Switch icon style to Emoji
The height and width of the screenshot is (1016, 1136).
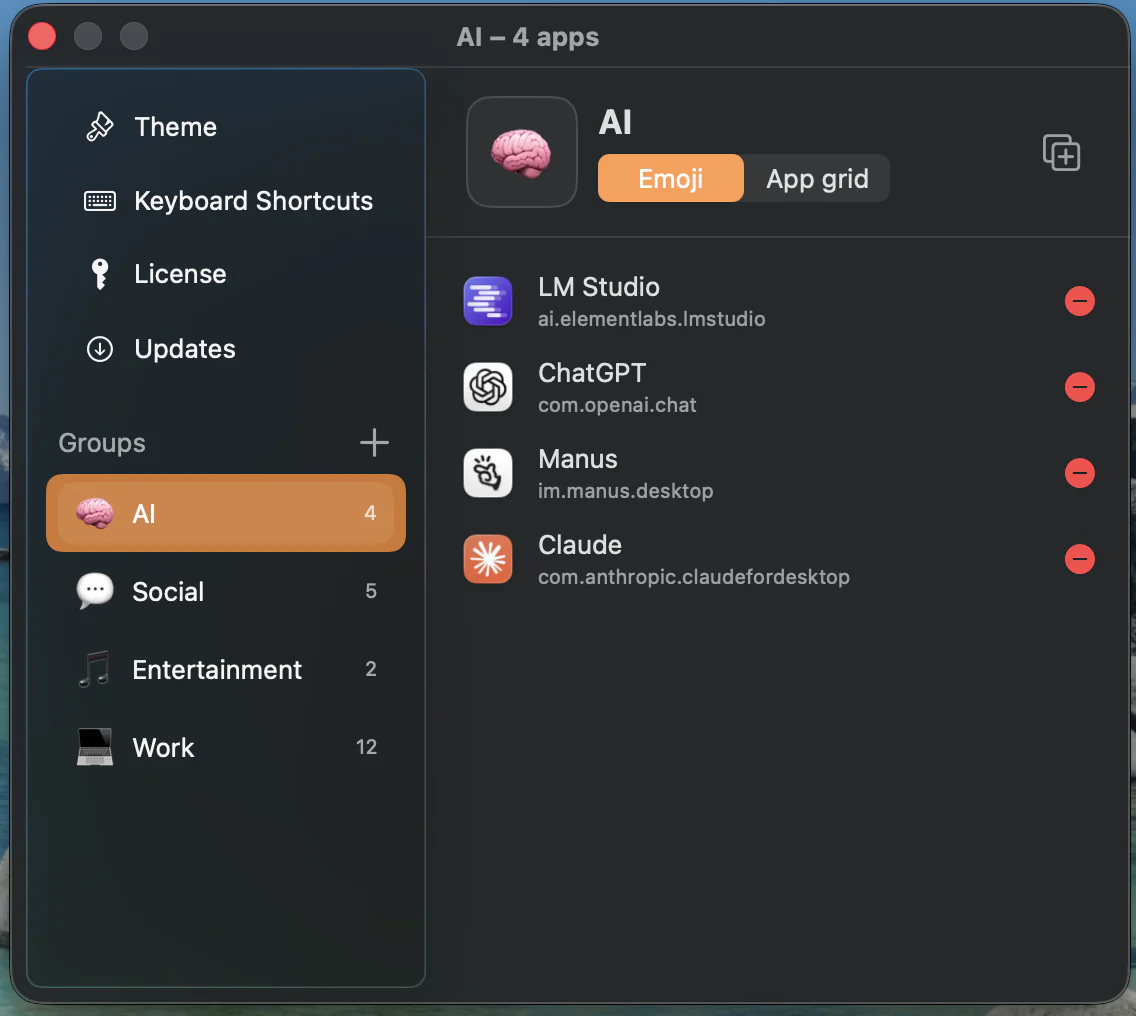pos(670,178)
